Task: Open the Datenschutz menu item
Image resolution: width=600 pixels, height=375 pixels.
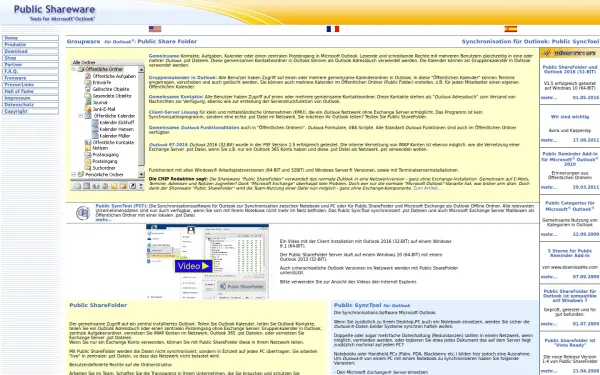Action: [30, 105]
